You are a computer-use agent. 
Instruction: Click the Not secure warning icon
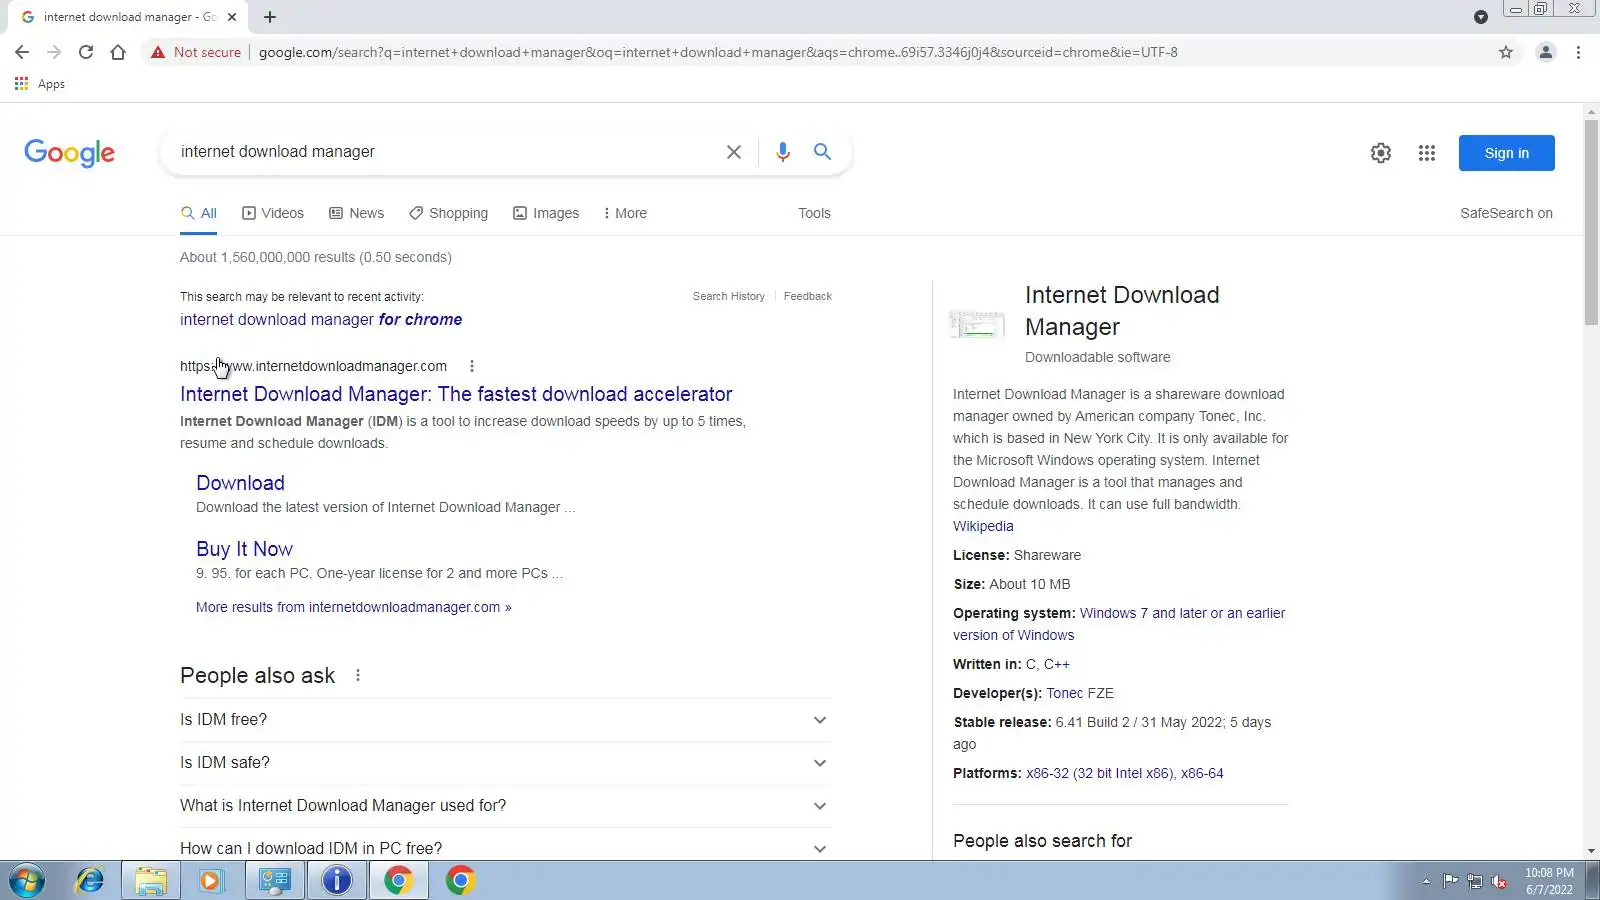point(158,52)
